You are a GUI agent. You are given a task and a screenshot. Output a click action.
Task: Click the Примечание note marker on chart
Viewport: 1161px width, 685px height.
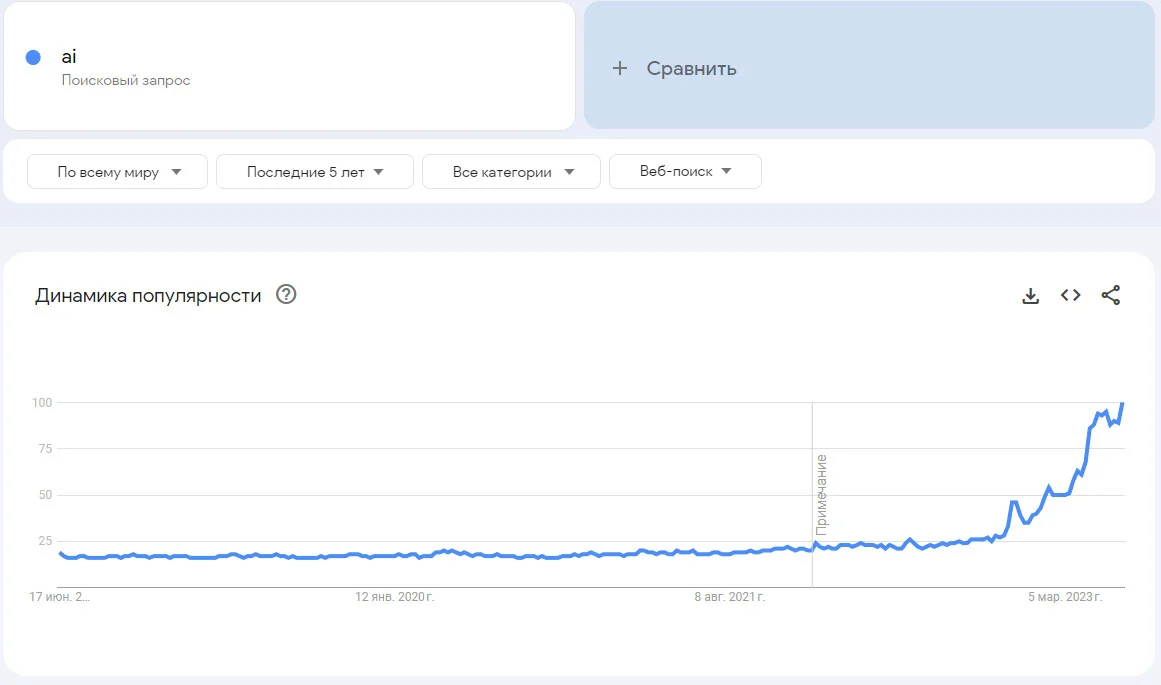click(x=820, y=495)
